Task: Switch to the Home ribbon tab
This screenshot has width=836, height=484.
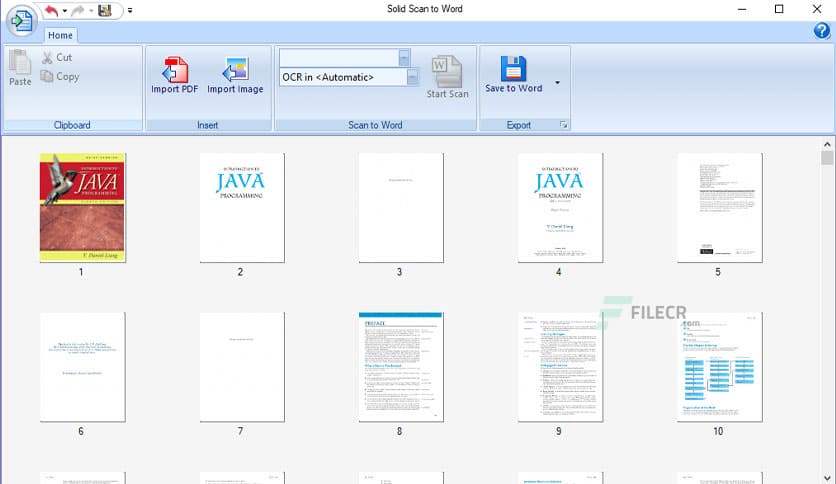Action: [x=60, y=35]
